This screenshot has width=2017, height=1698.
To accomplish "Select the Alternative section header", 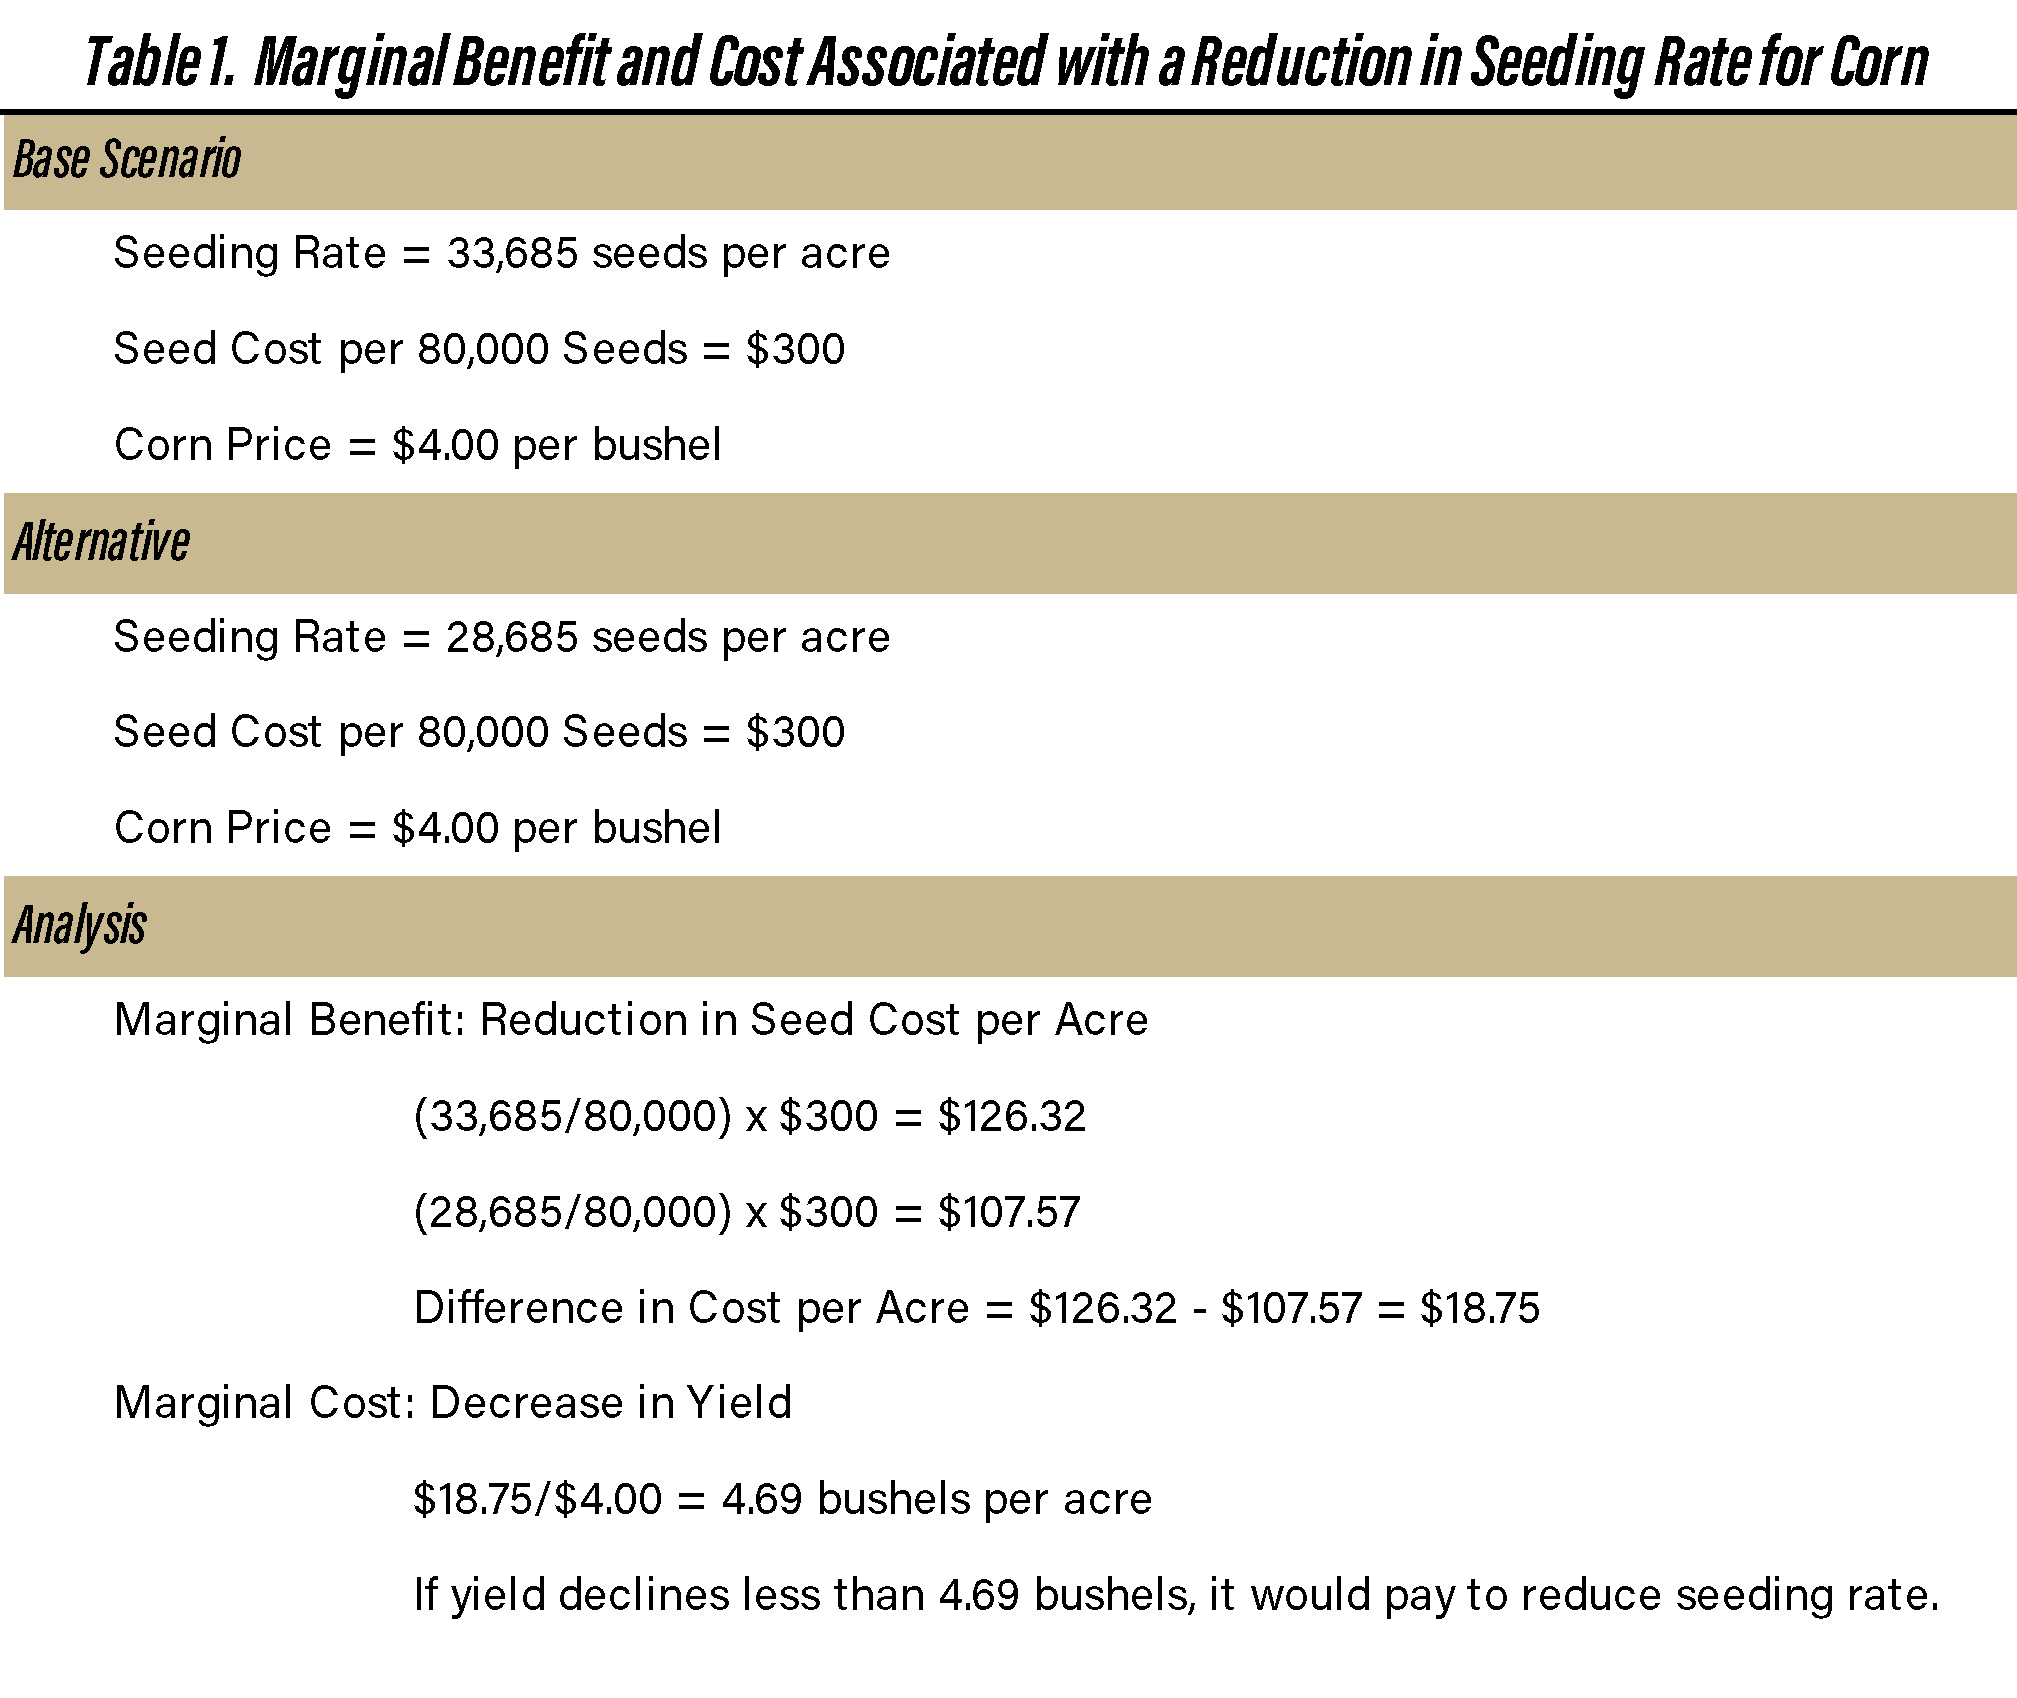I will point(101,543).
